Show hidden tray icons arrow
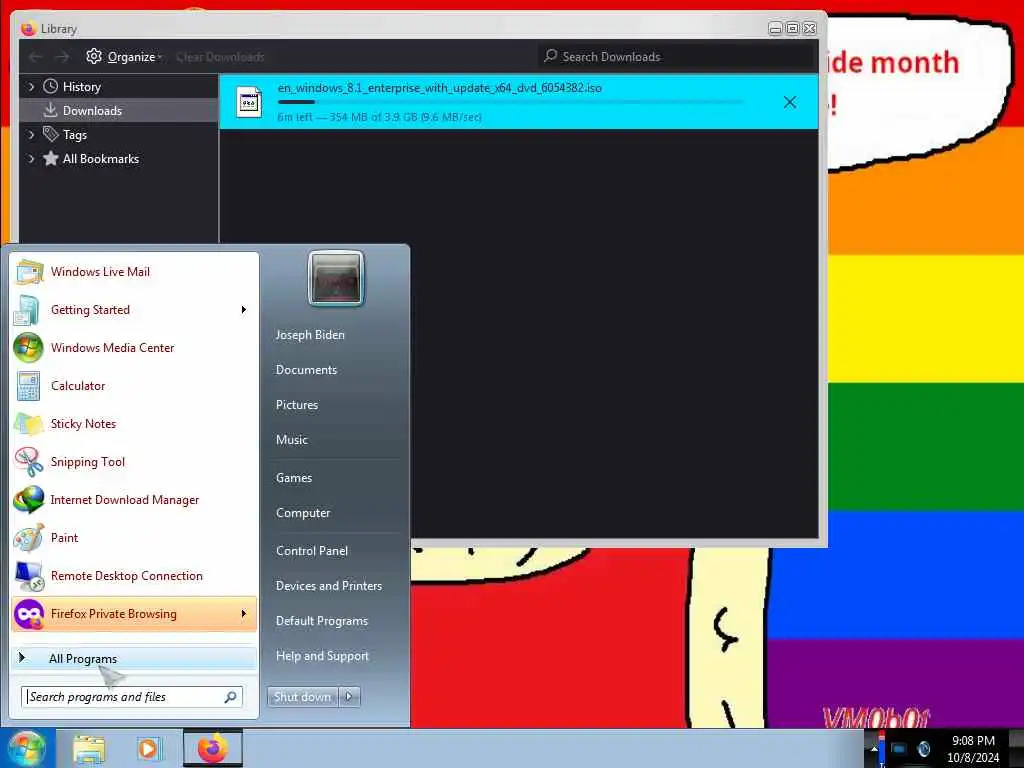This screenshot has height=768, width=1024. tap(874, 748)
